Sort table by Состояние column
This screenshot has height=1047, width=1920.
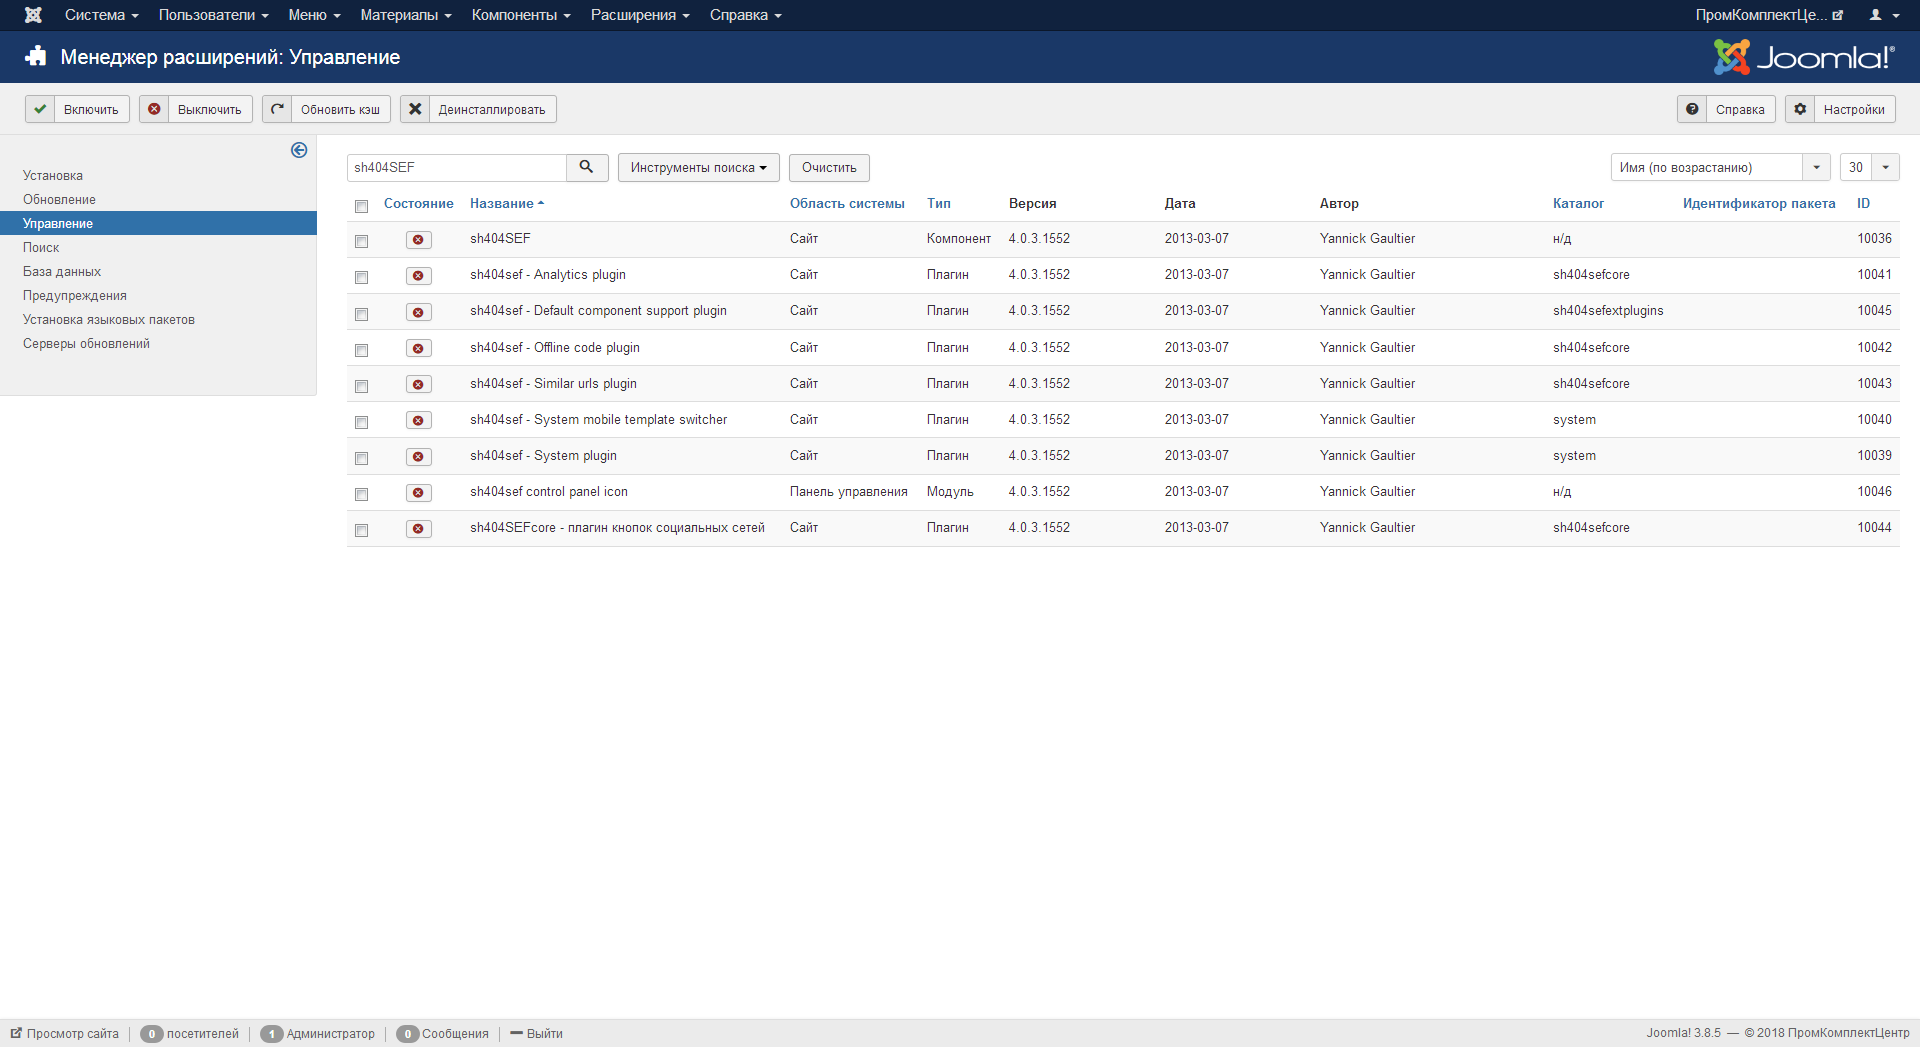click(418, 203)
